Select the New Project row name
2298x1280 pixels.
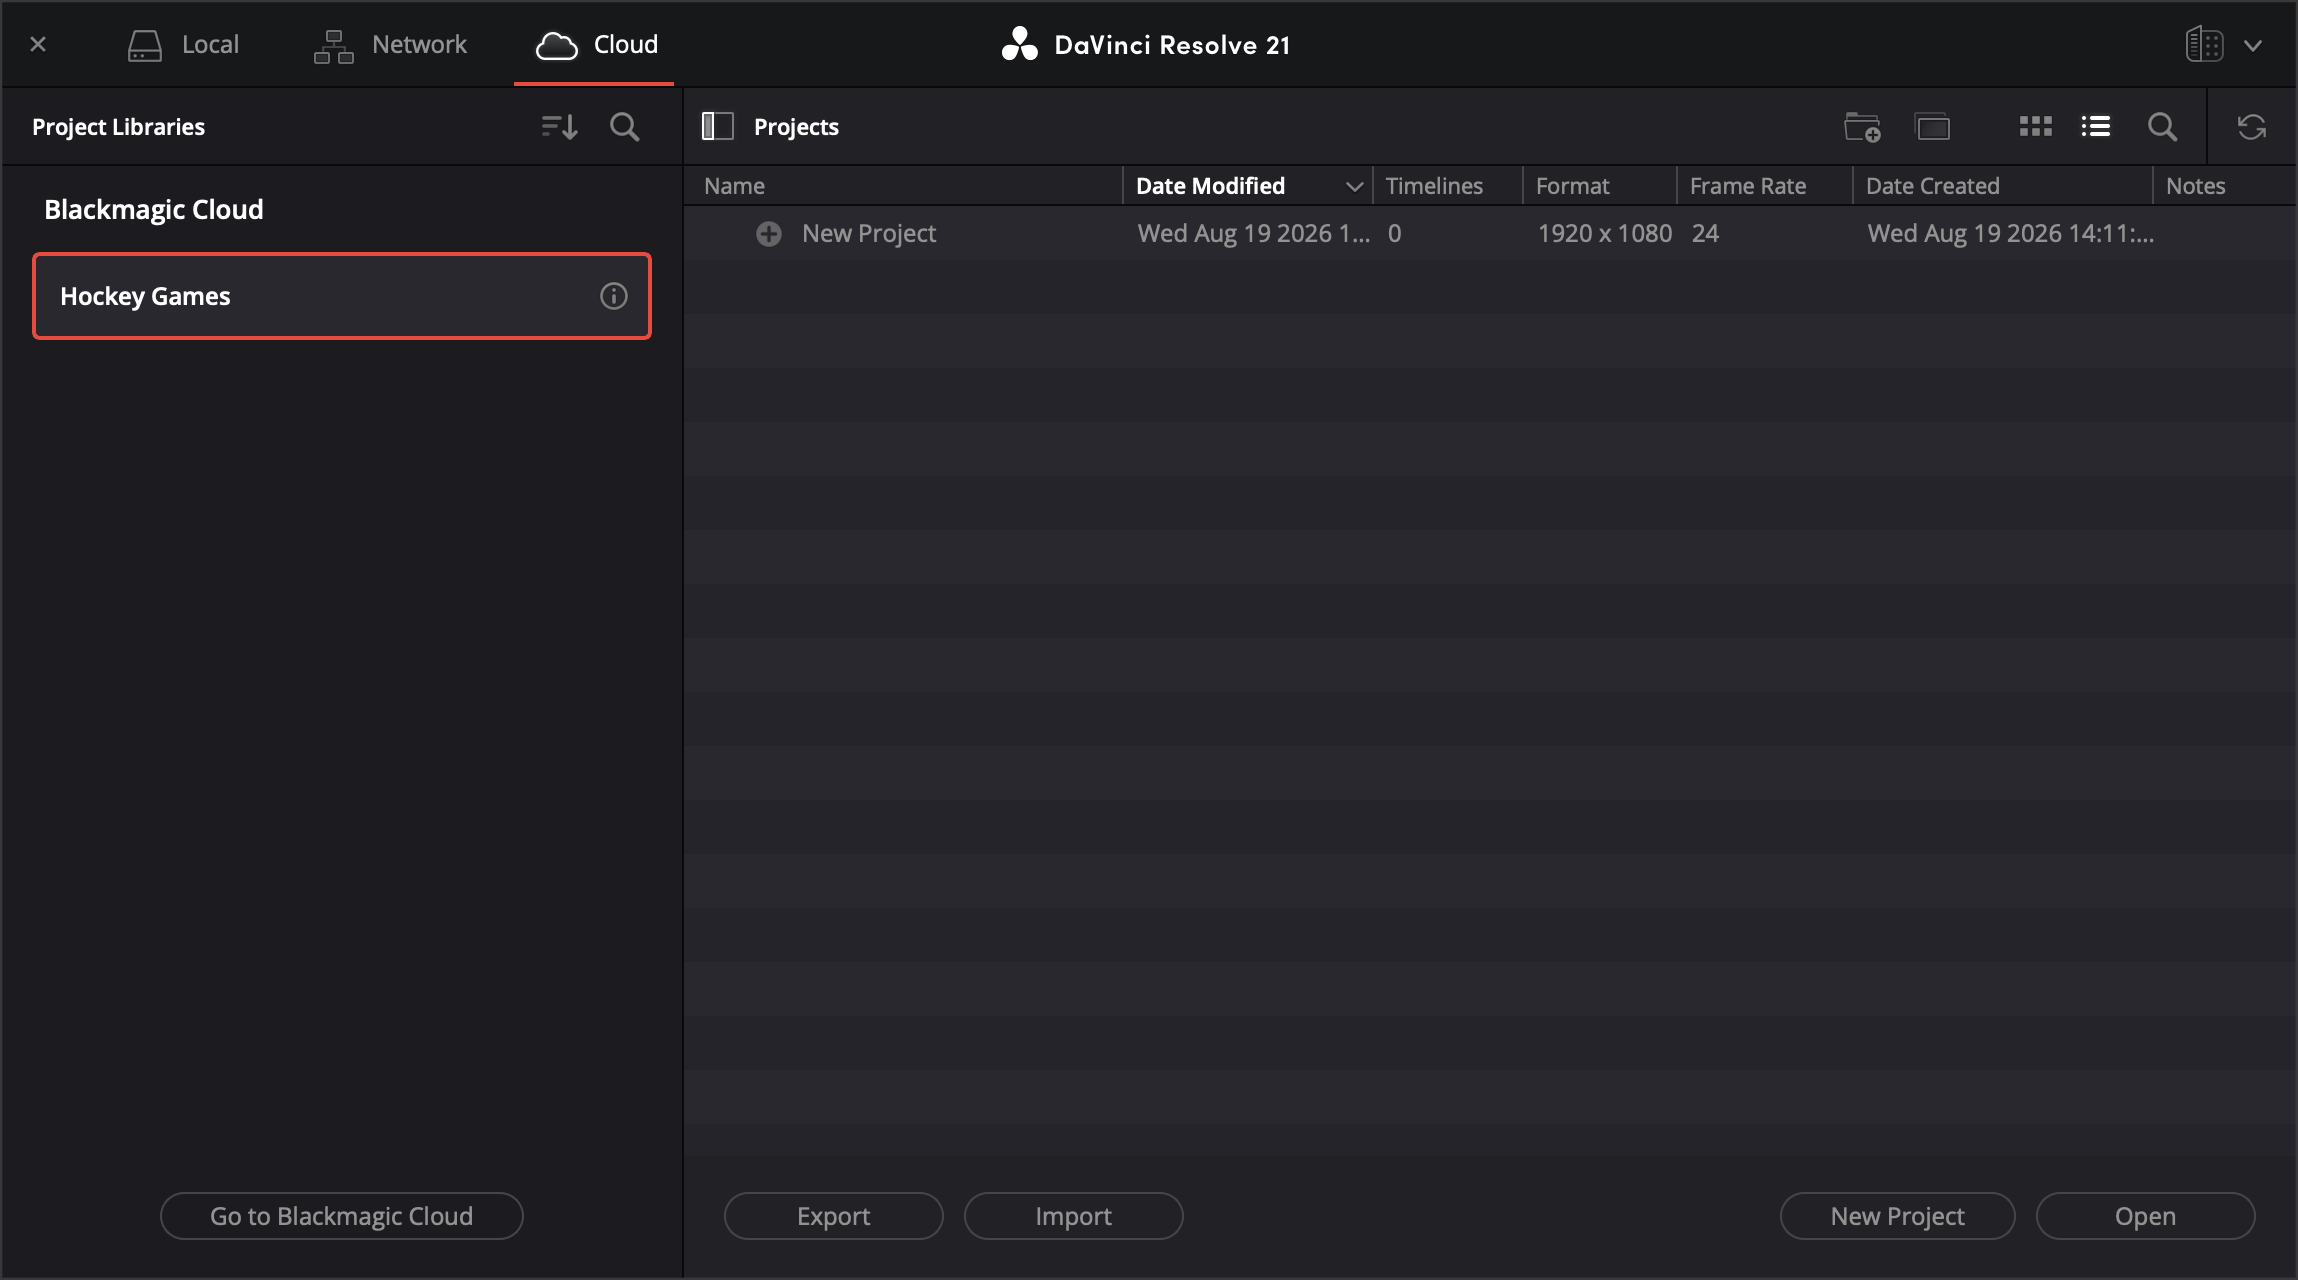click(x=869, y=234)
